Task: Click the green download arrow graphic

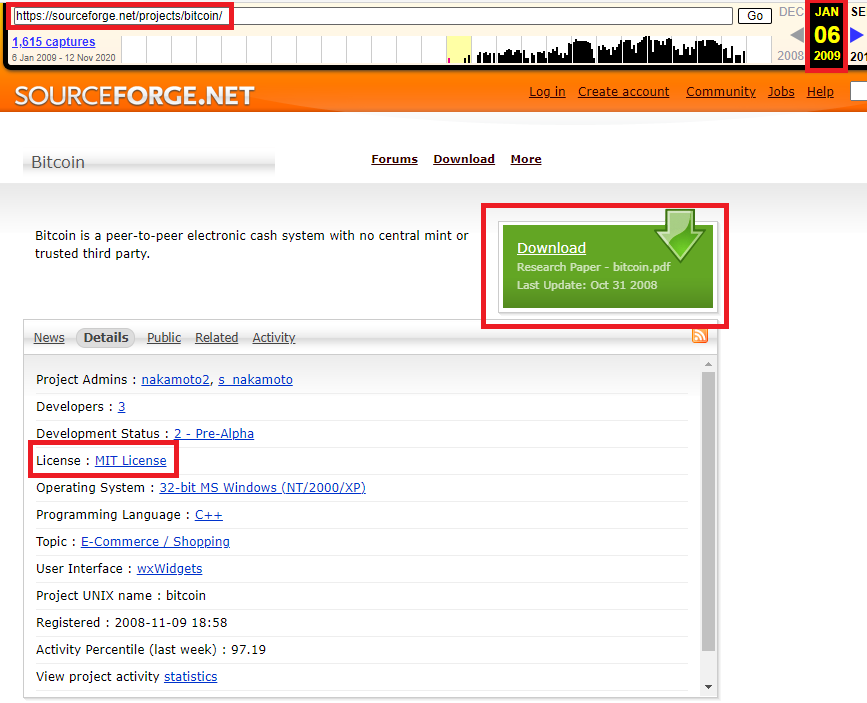Action: pos(679,235)
